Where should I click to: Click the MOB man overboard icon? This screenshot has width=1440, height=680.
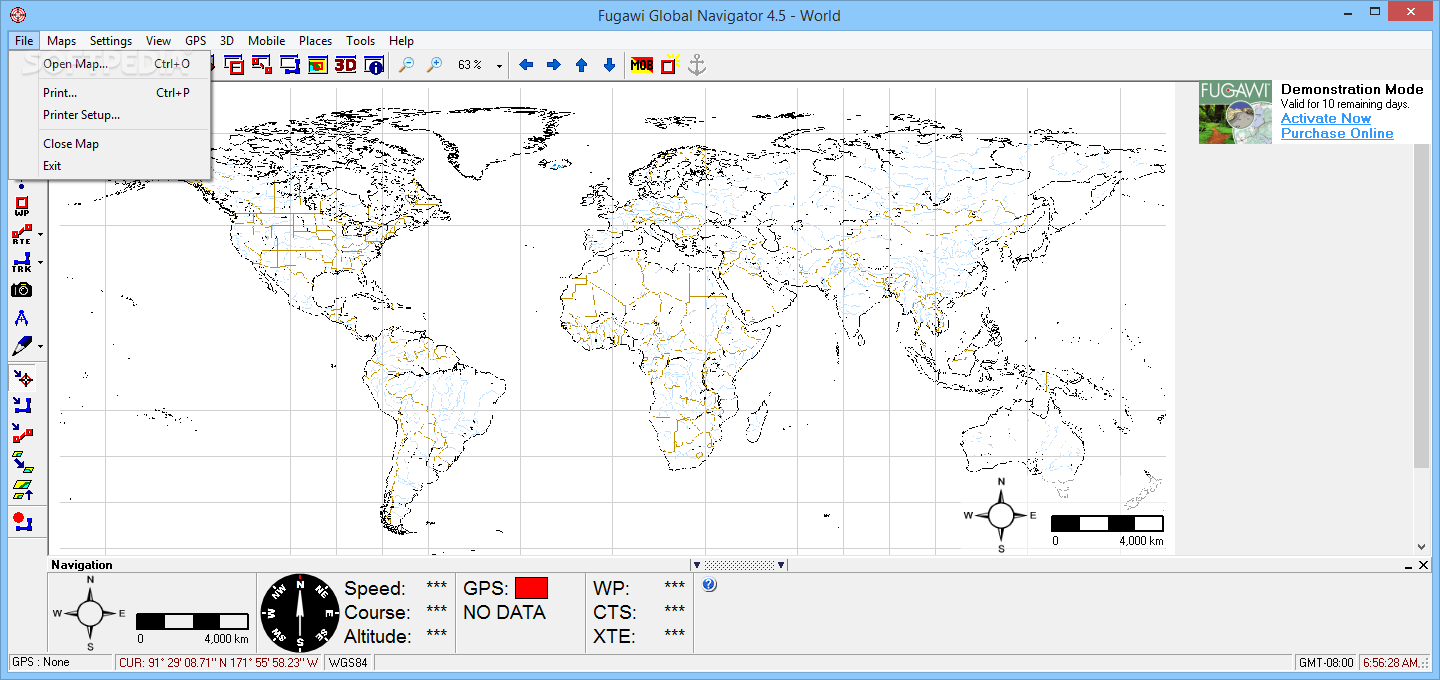[x=642, y=65]
